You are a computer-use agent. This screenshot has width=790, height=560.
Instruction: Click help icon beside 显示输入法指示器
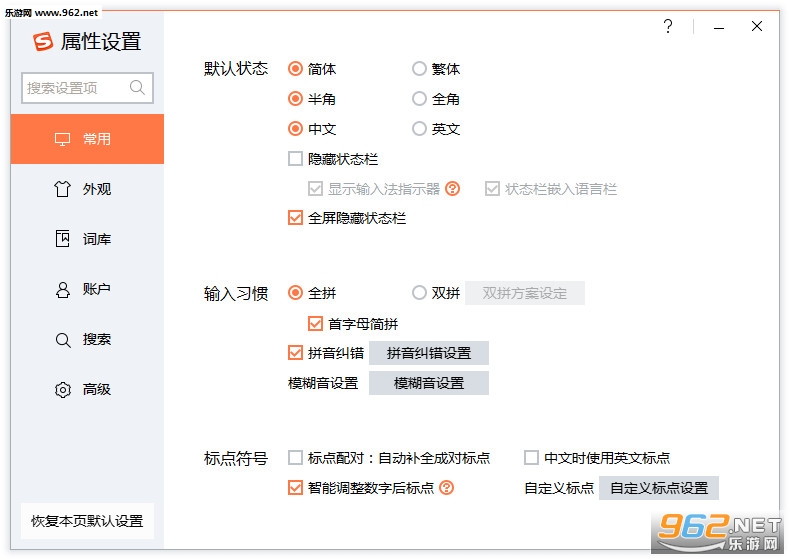452,189
